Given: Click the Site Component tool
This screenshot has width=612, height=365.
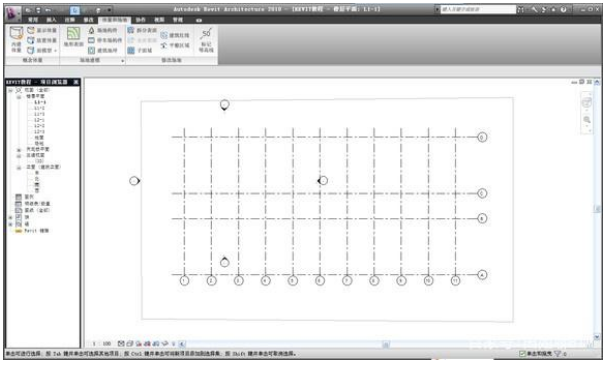Looking at the screenshot, I should [102, 30].
